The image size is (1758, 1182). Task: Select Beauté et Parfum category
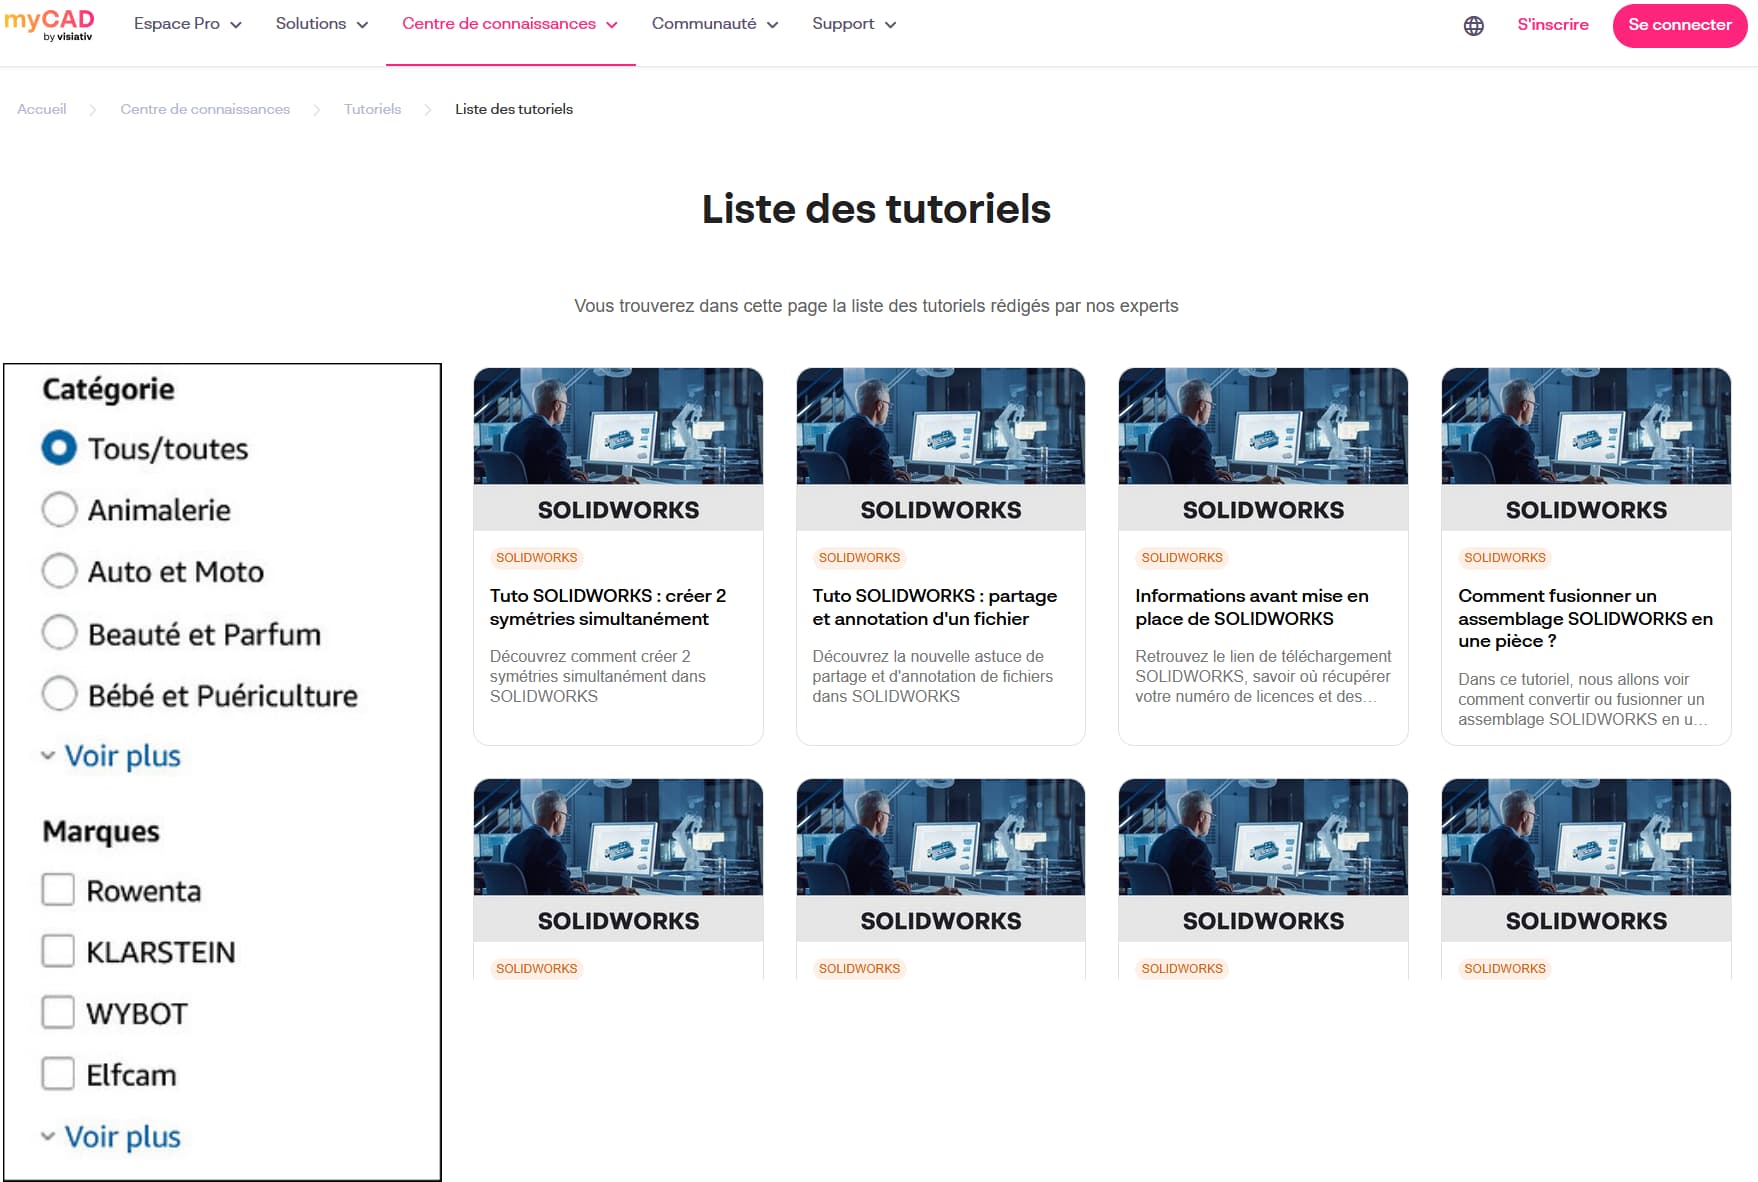pyautogui.click(x=59, y=633)
